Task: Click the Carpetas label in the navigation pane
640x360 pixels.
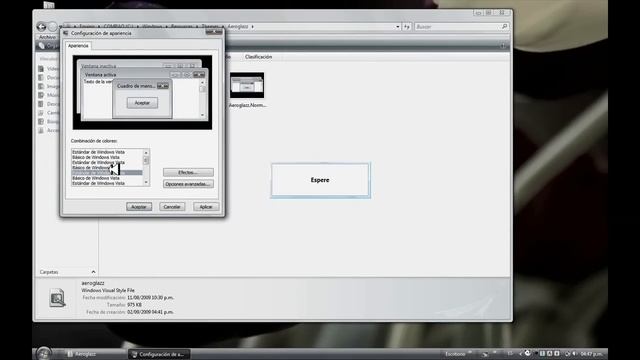Action: (49, 272)
